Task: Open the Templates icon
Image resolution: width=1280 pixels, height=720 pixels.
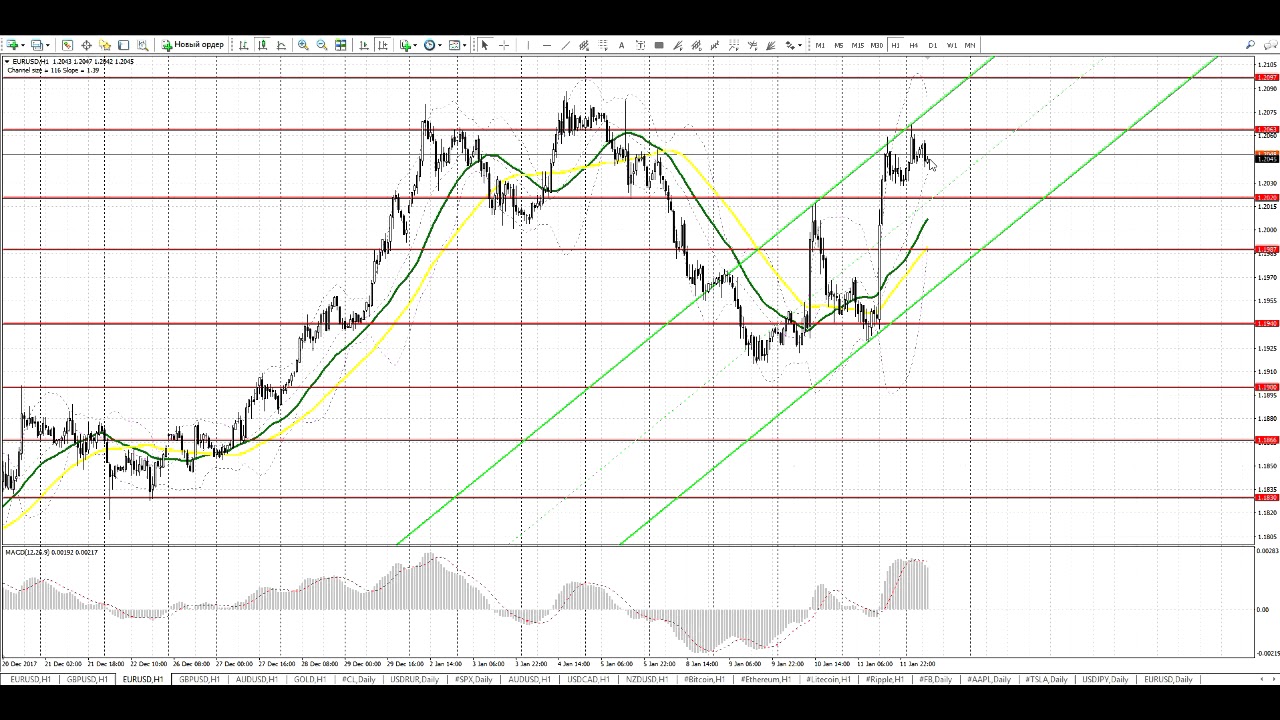Action: click(454, 45)
